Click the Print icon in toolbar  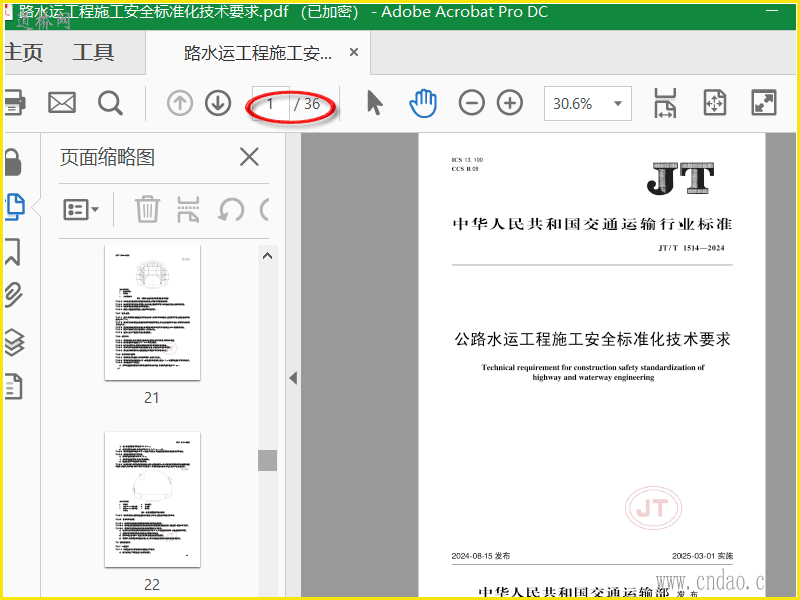(x=15, y=103)
